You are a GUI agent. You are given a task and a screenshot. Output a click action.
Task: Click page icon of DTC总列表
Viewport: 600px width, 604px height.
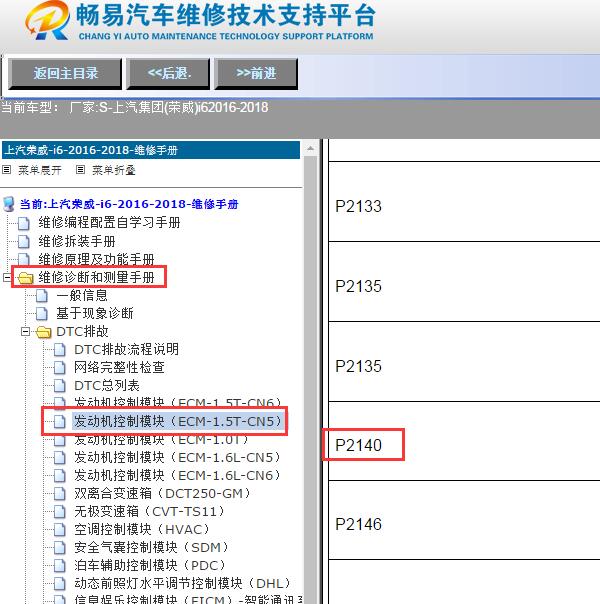pos(60,386)
